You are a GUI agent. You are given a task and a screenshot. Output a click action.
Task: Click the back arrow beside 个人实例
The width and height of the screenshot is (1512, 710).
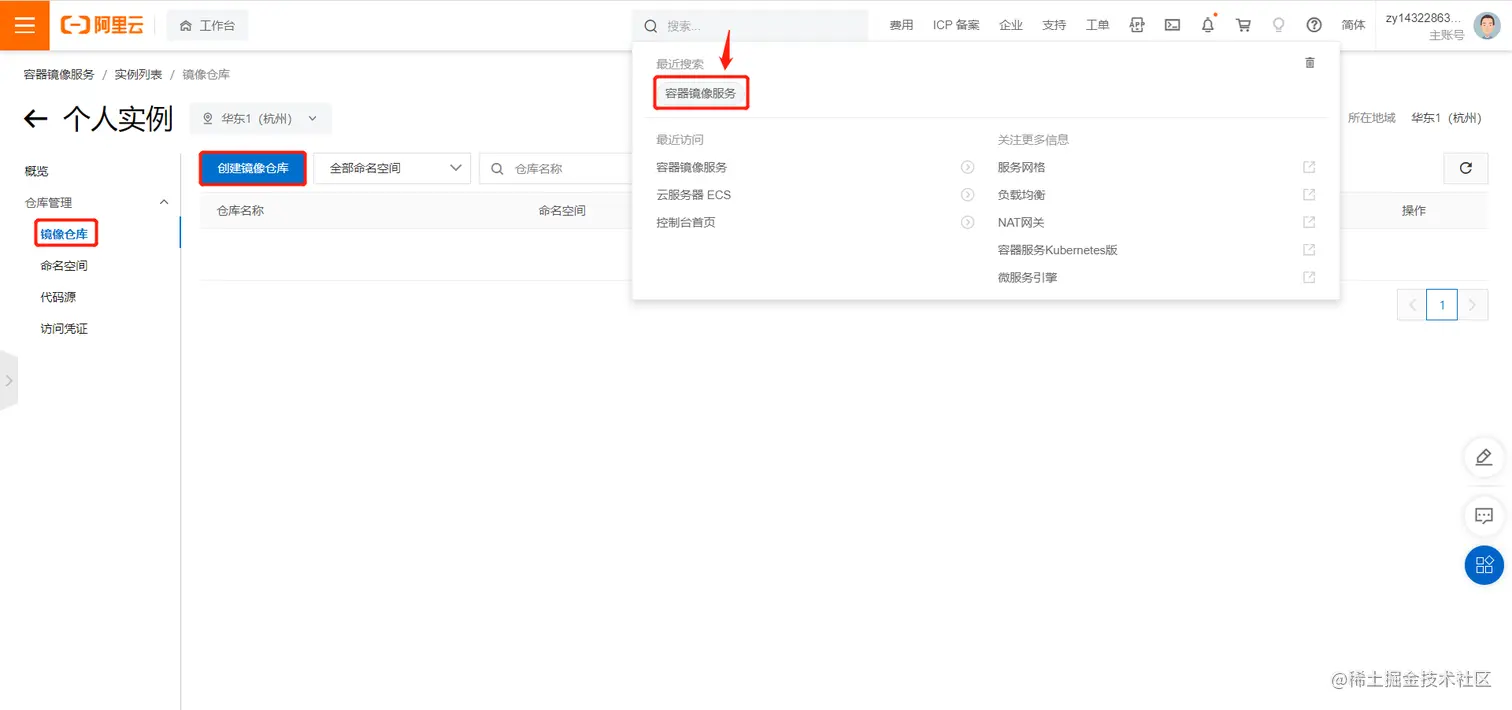point(36,119)
